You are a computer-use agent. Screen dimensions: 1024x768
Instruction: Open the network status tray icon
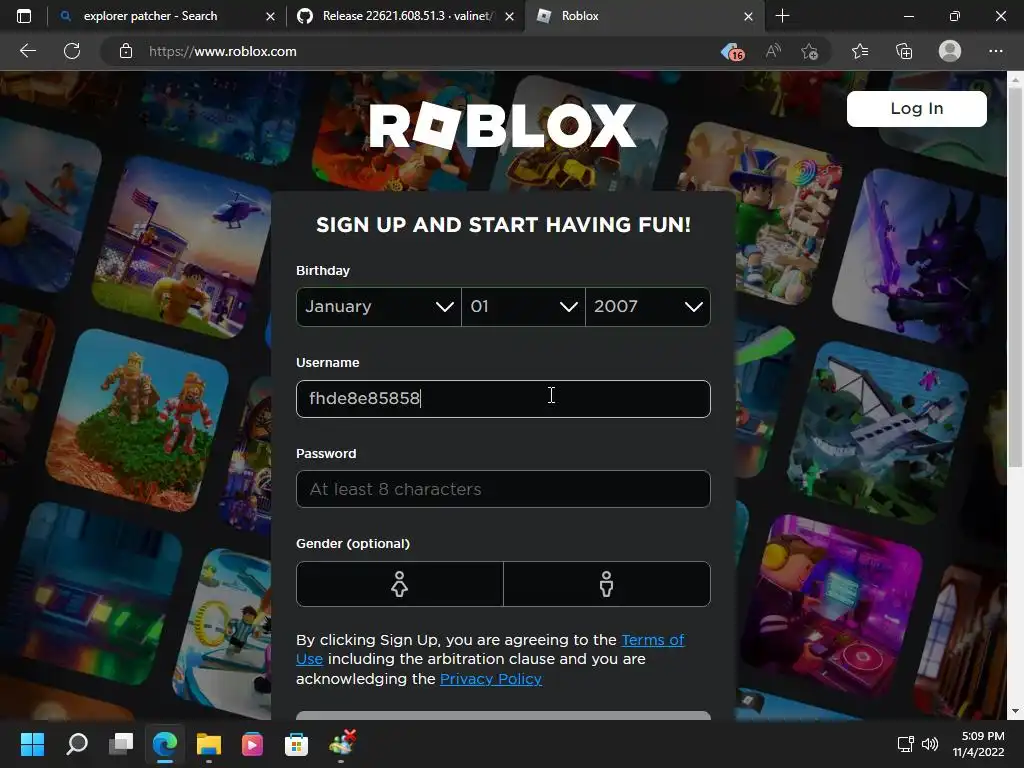pos(905,744)
